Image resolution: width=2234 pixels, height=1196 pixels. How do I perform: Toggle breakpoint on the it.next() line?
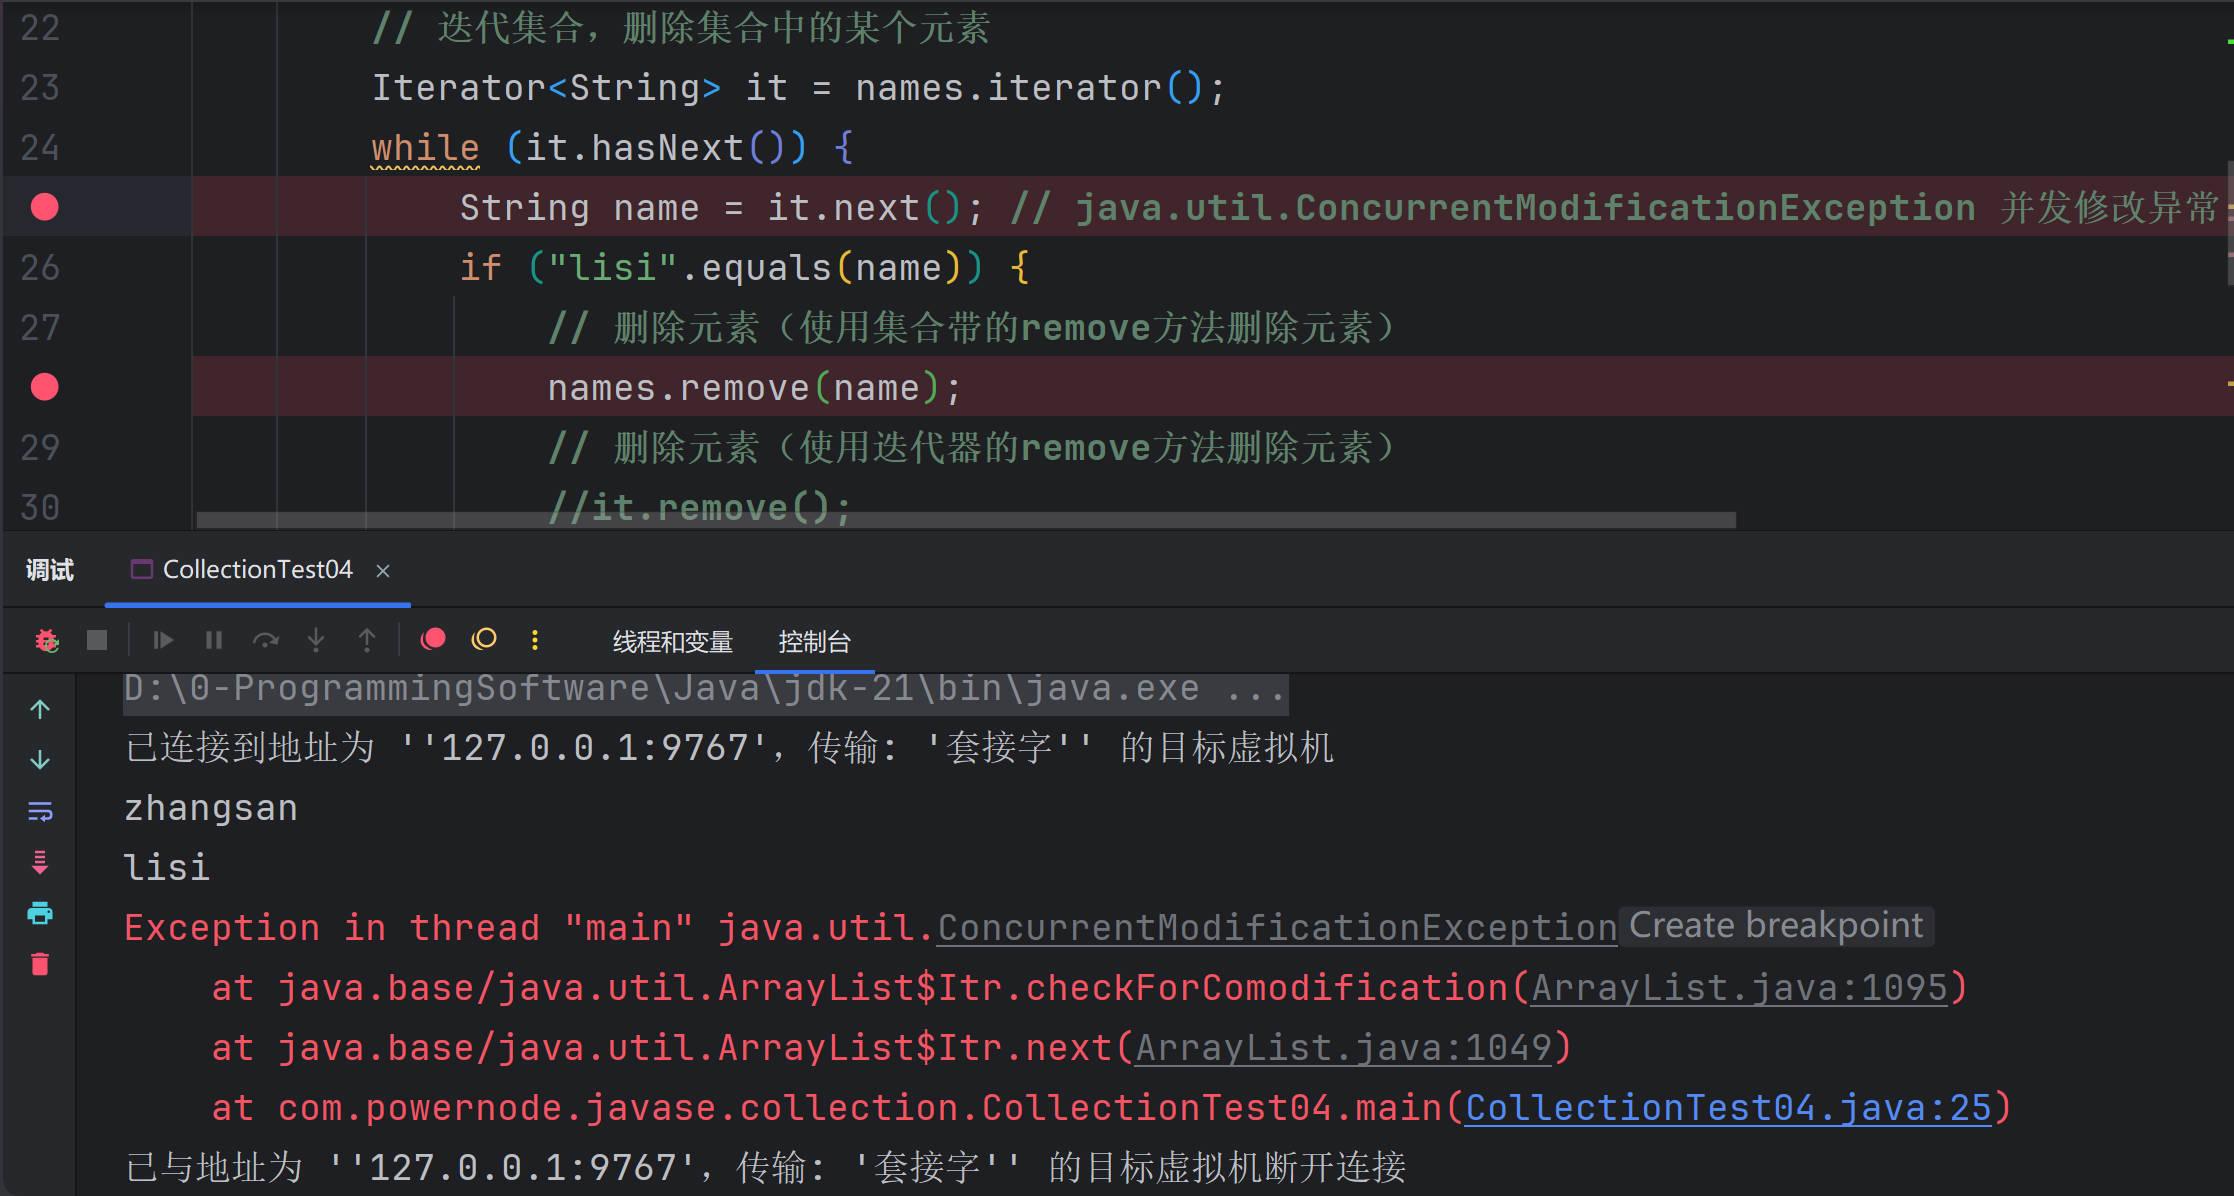45,207
